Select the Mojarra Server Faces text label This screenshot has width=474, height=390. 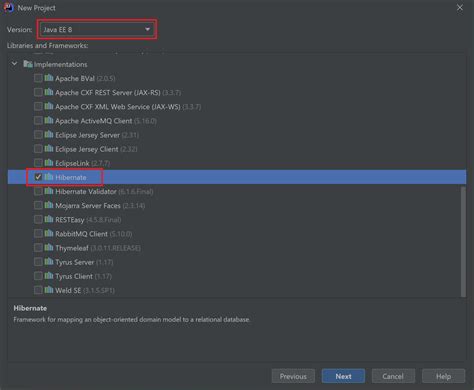pos(88,206)
